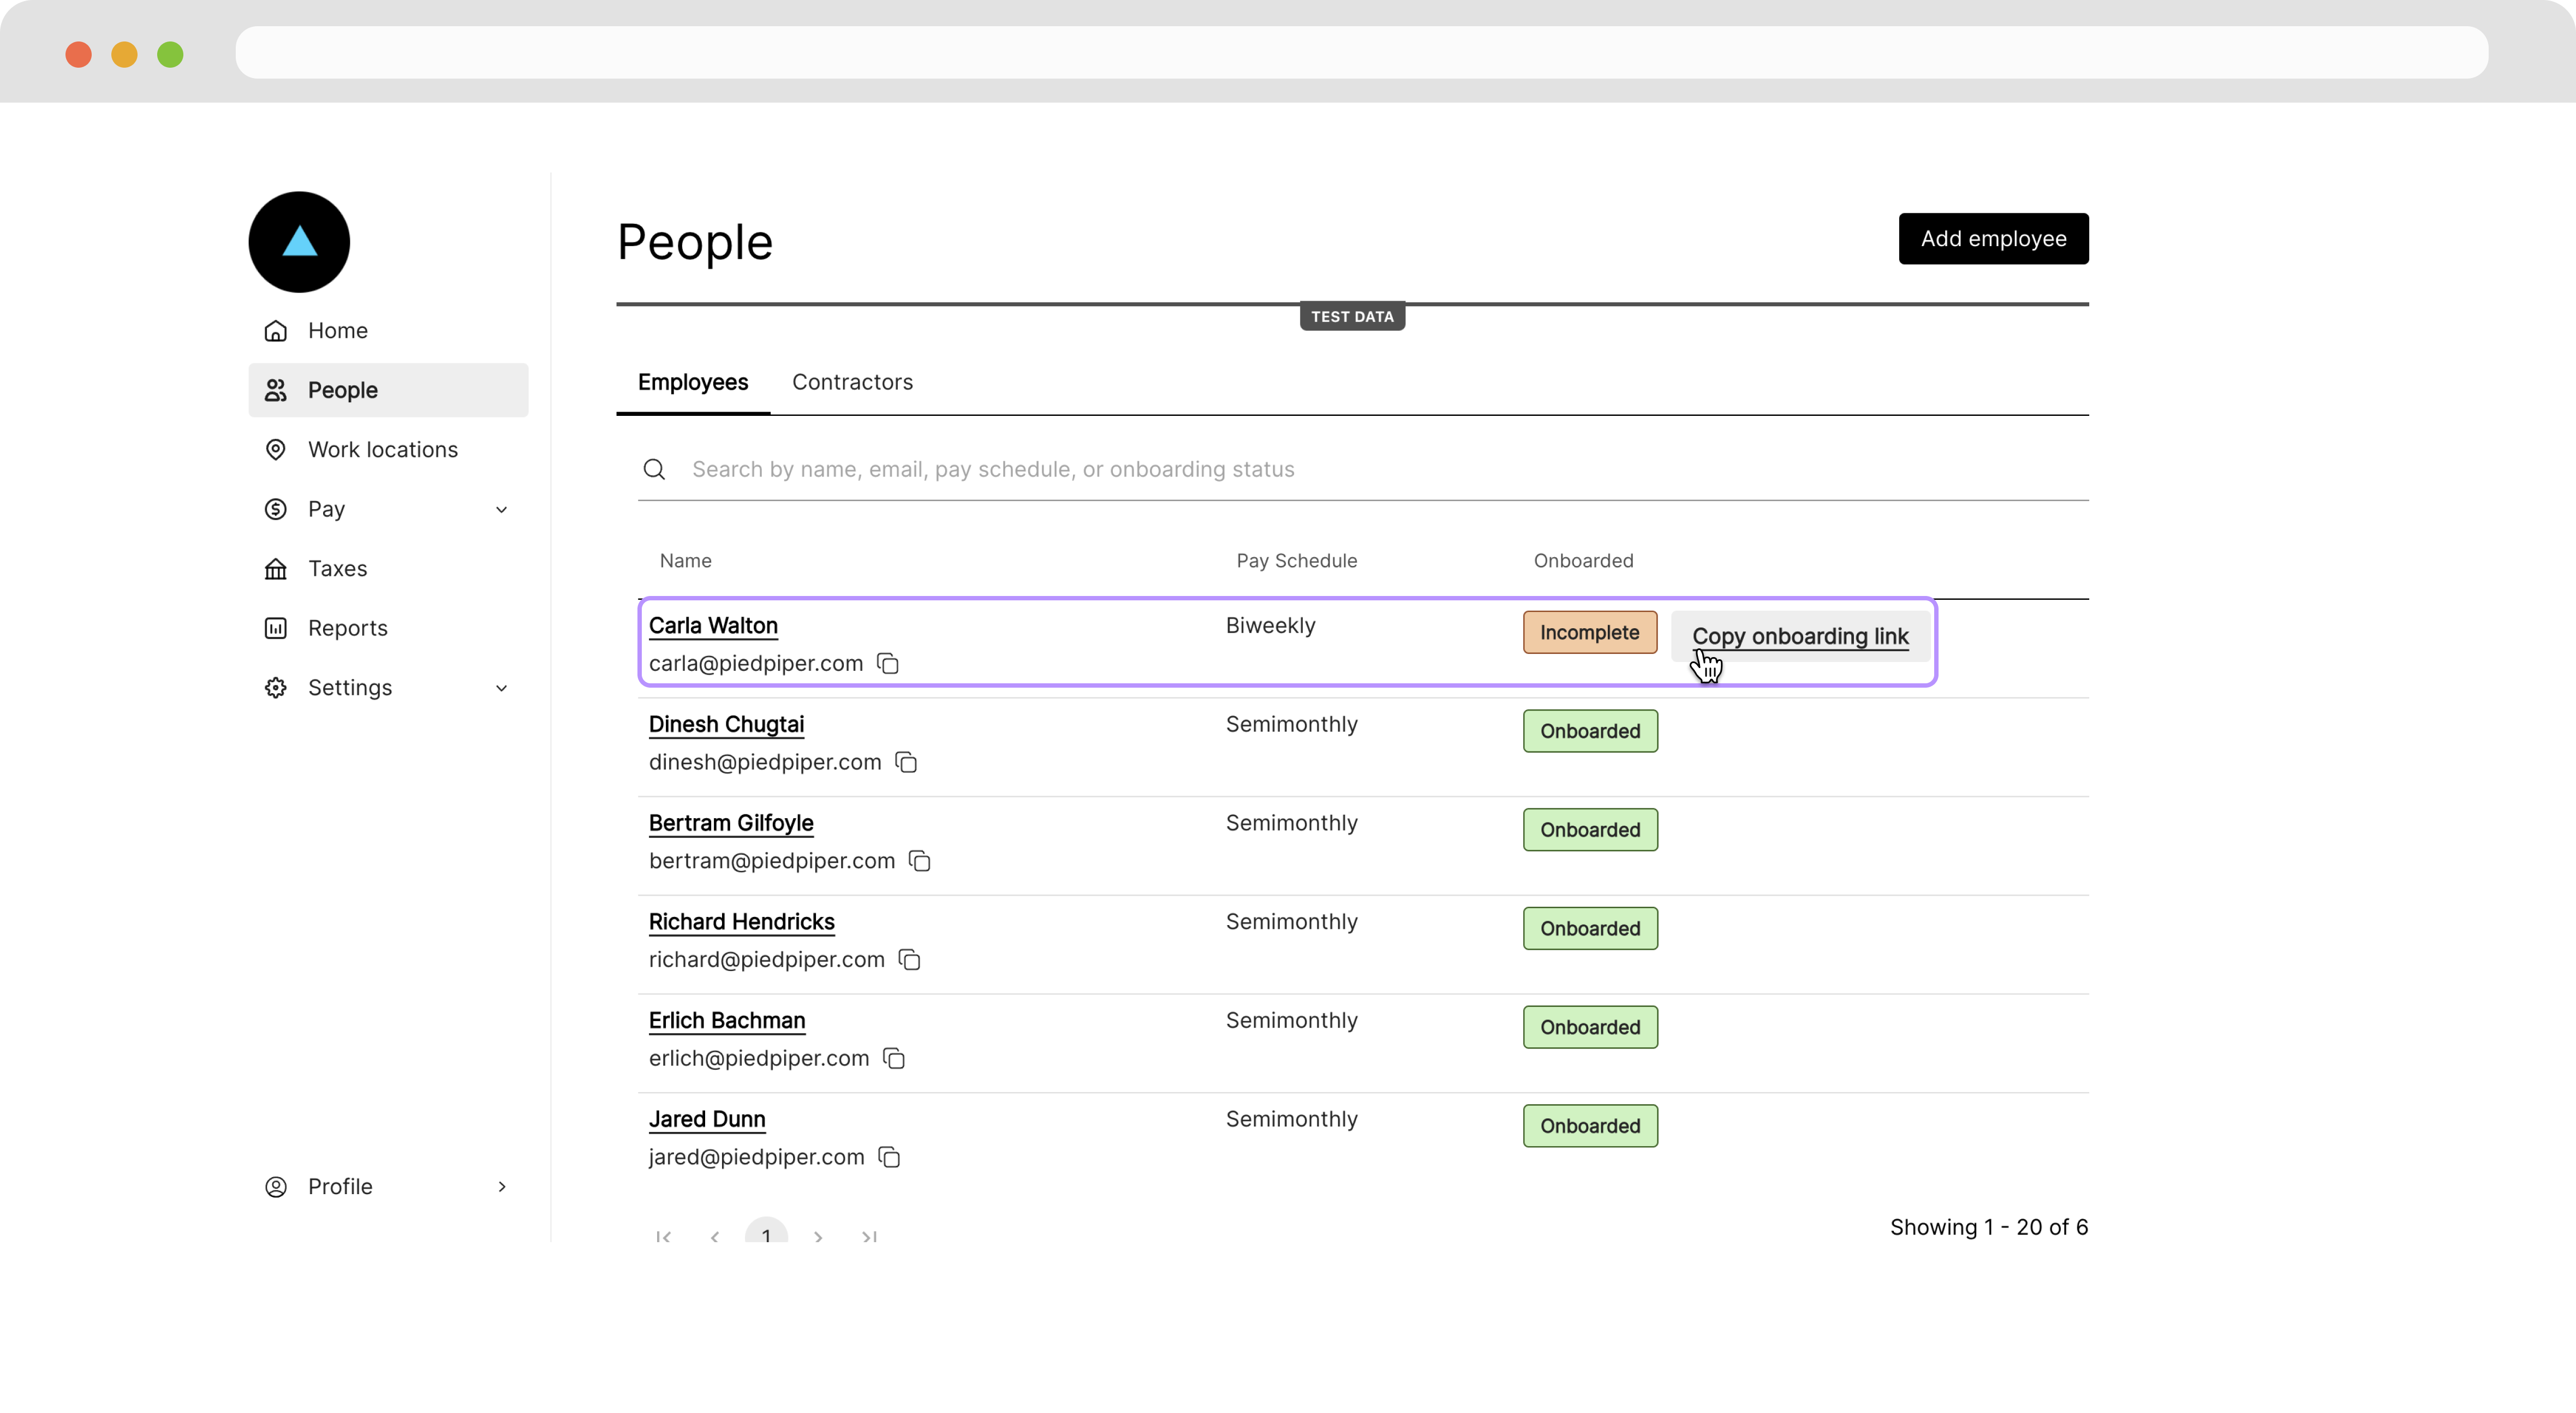Copy Richard Hendricks' email with the icon
This screenshot has height=1413, width=2576.
click(909, 960)
